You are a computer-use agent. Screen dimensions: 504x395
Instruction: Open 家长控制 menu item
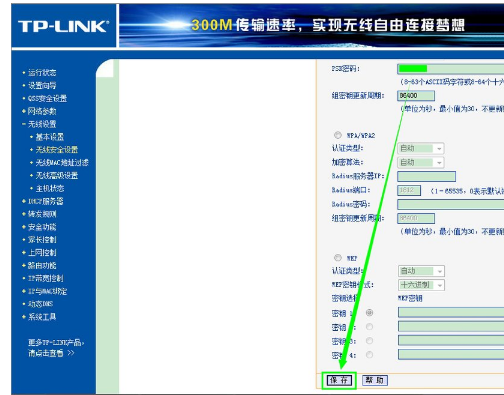42,240
